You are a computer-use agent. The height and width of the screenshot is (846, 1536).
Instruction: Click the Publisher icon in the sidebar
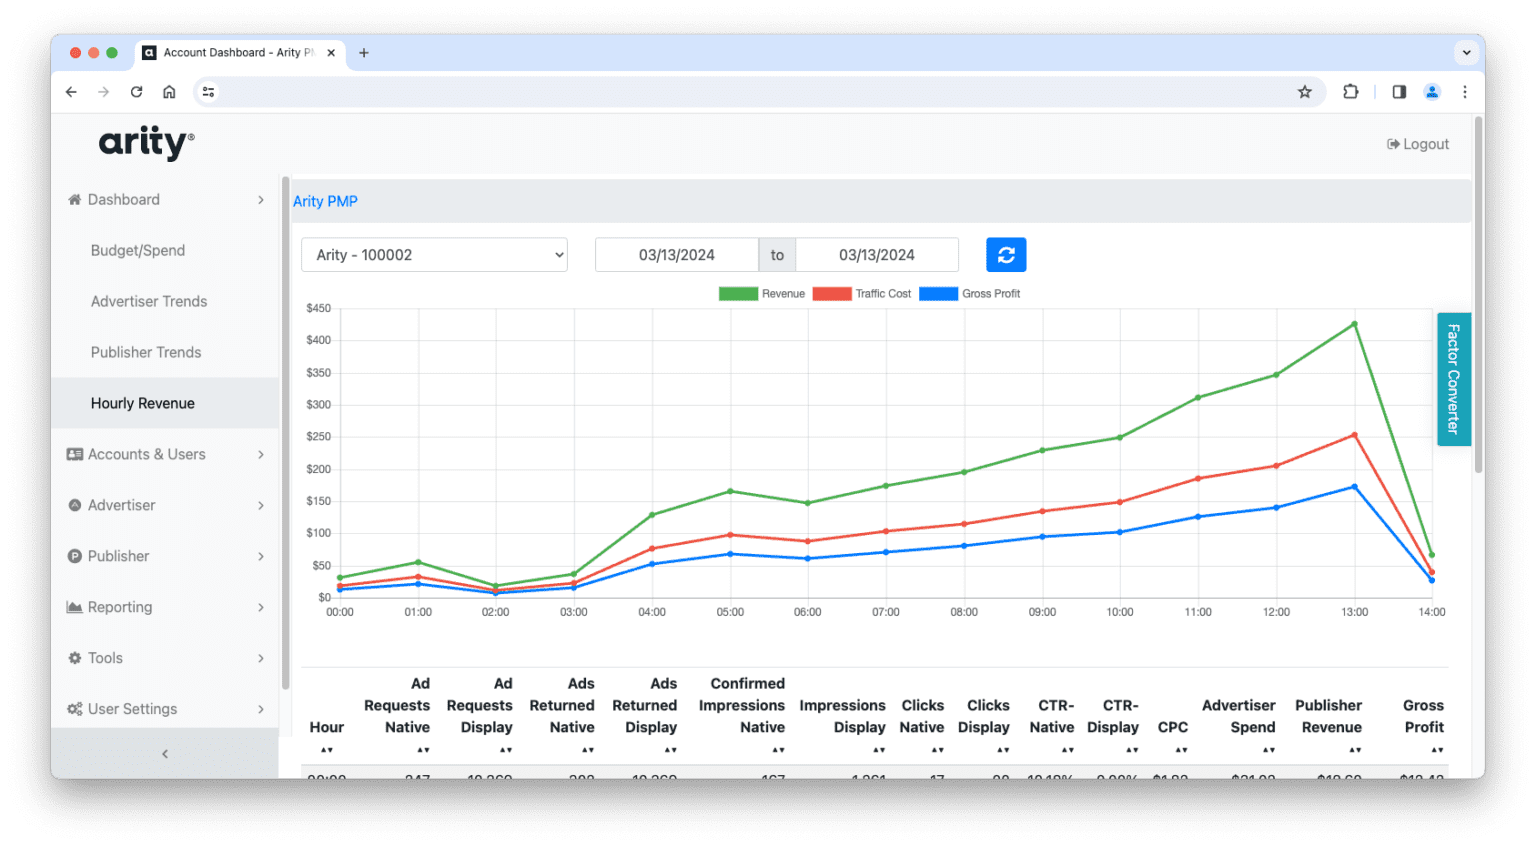[x=74, y=556]
